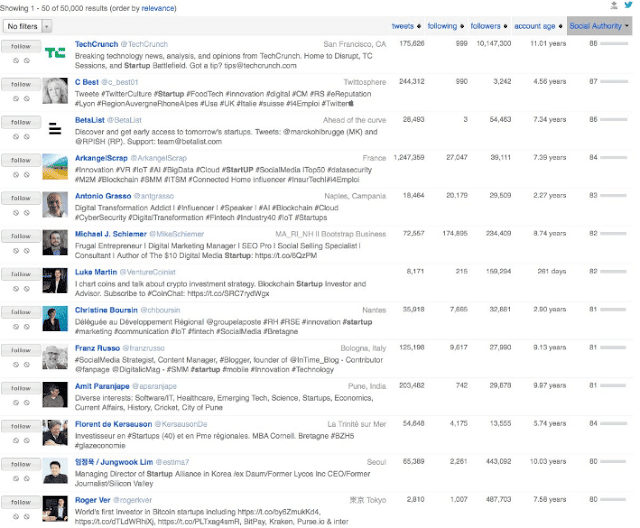Click Jungwook Lim's followers count 443,092

[x=498, y=461]
